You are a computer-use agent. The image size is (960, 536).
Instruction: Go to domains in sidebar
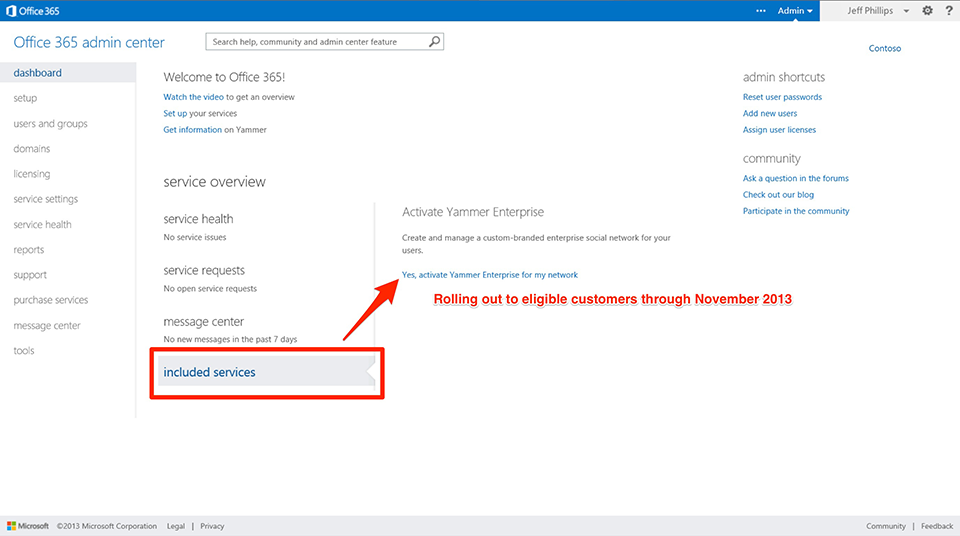coord(32,149)
